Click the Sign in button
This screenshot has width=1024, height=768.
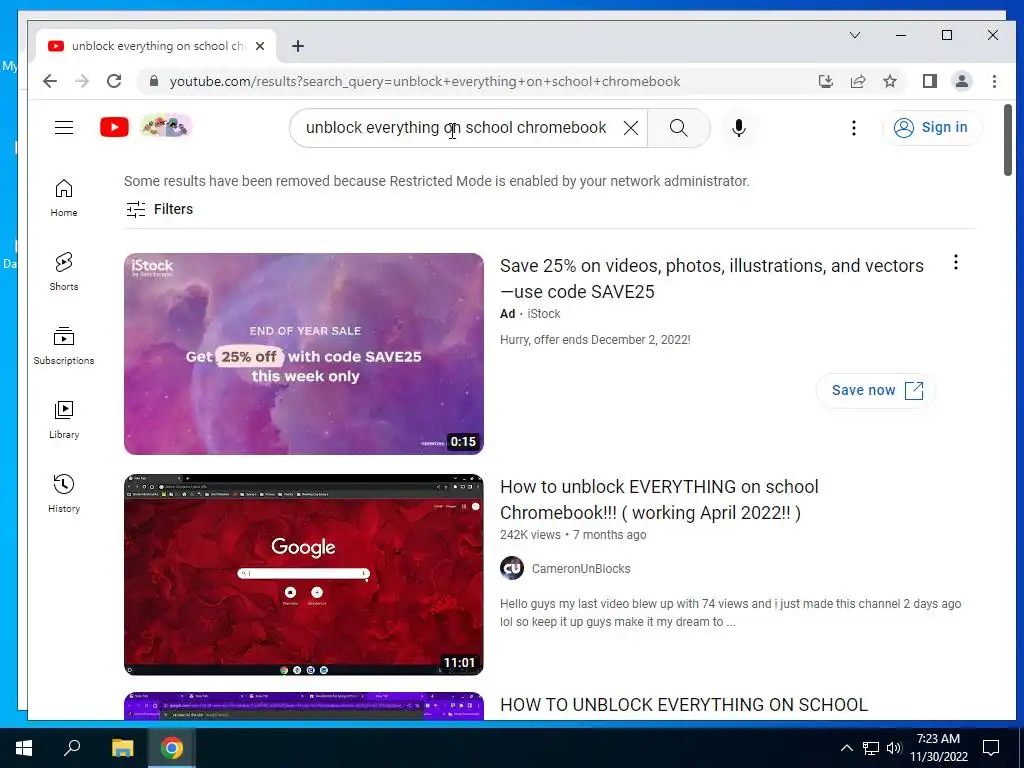[931, 127]
